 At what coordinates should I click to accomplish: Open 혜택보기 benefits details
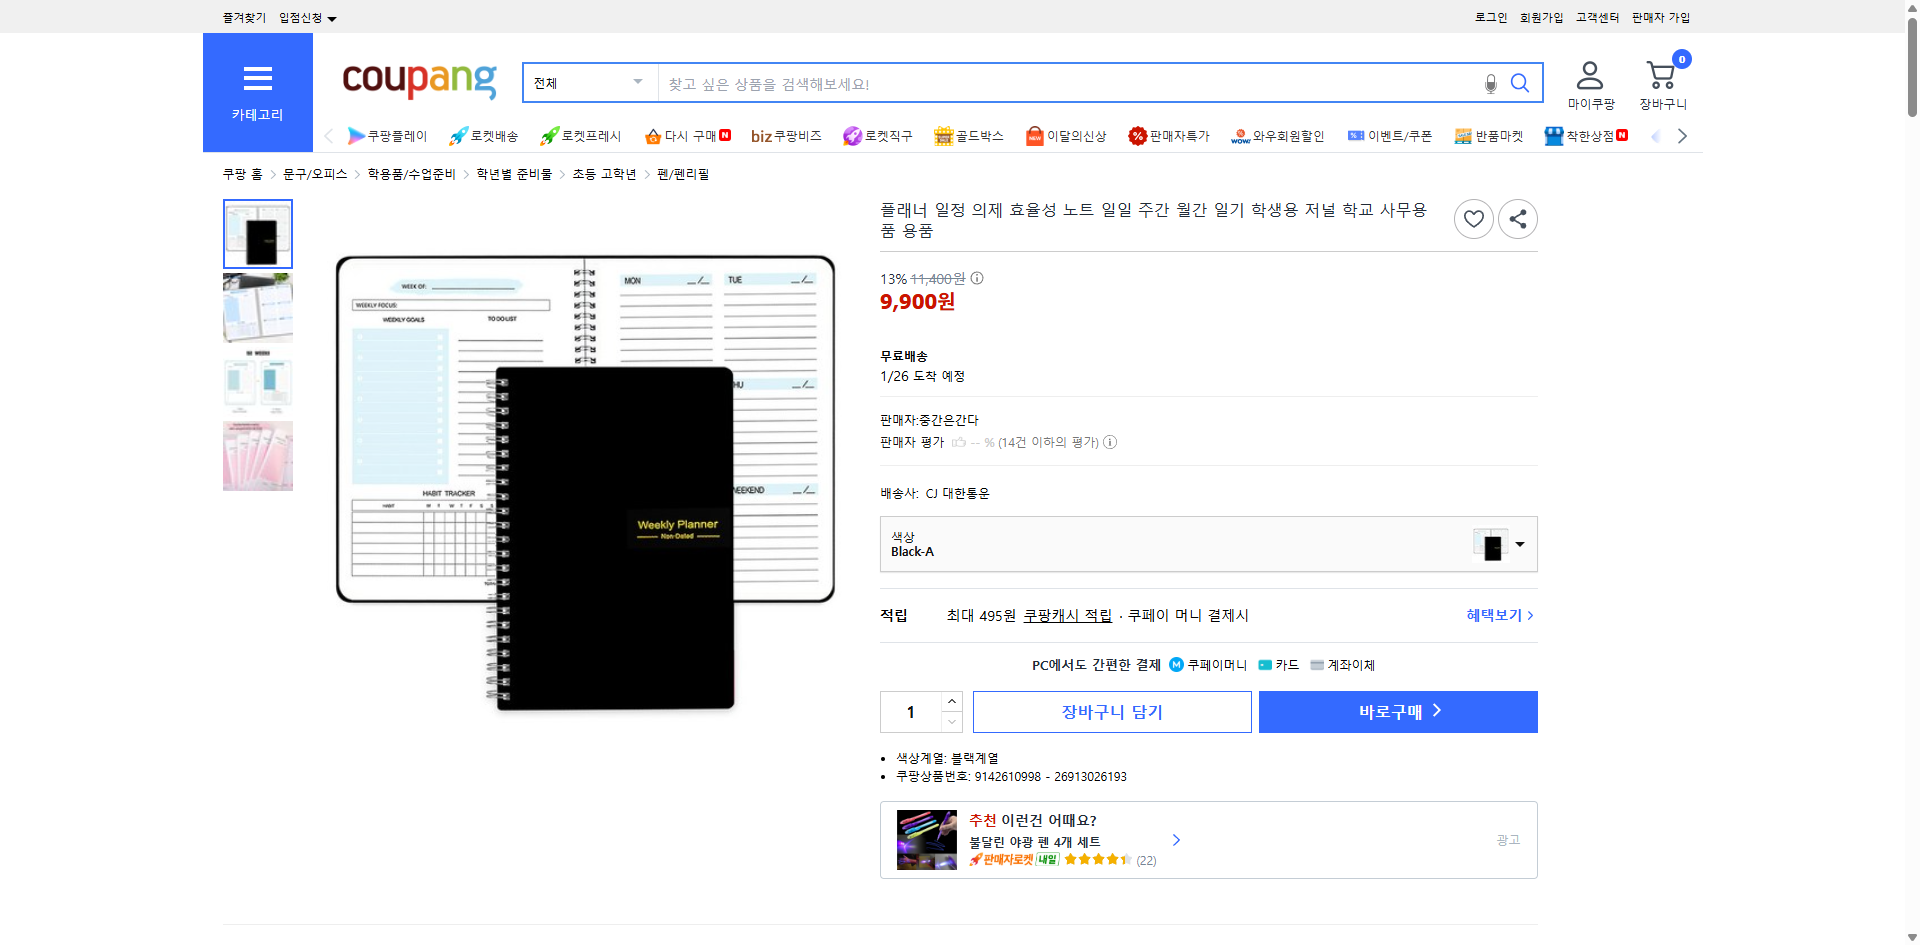1496,615
